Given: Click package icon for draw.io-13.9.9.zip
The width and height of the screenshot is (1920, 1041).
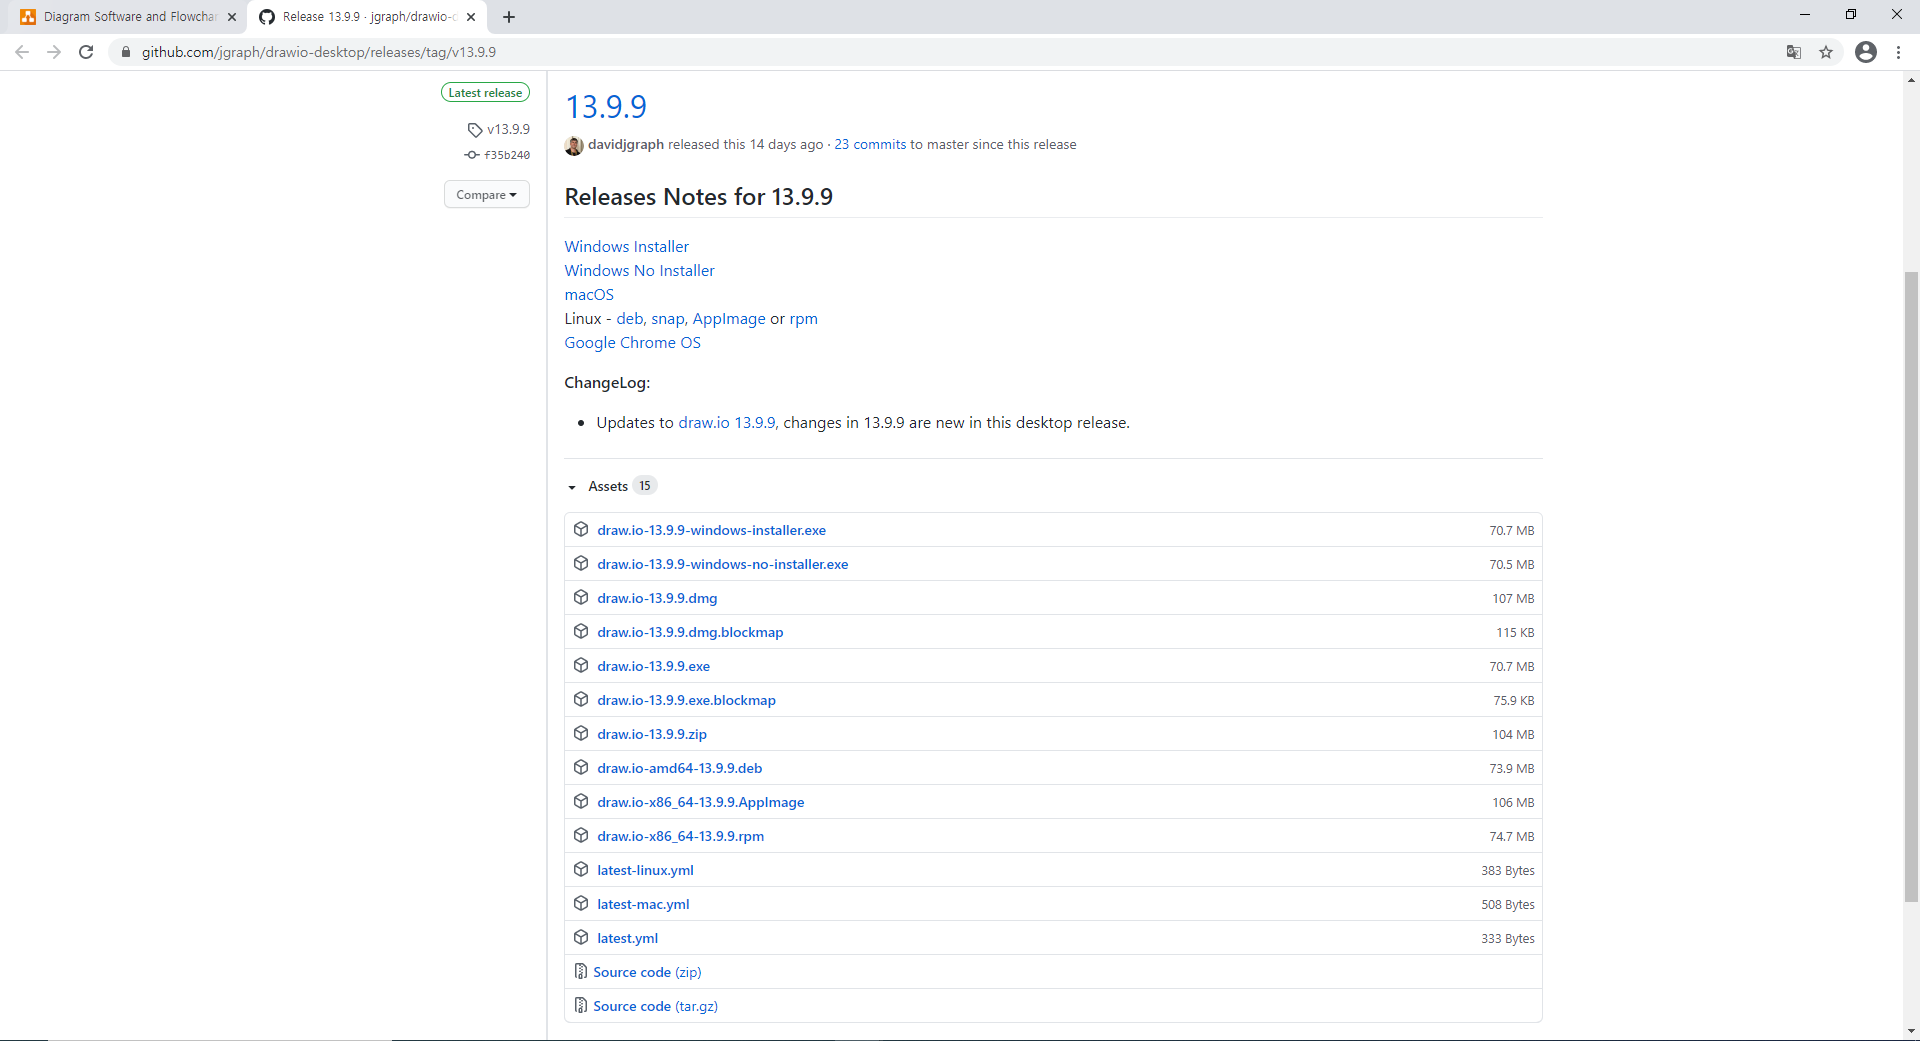Looking at the screenshot, I should [581, 733].
